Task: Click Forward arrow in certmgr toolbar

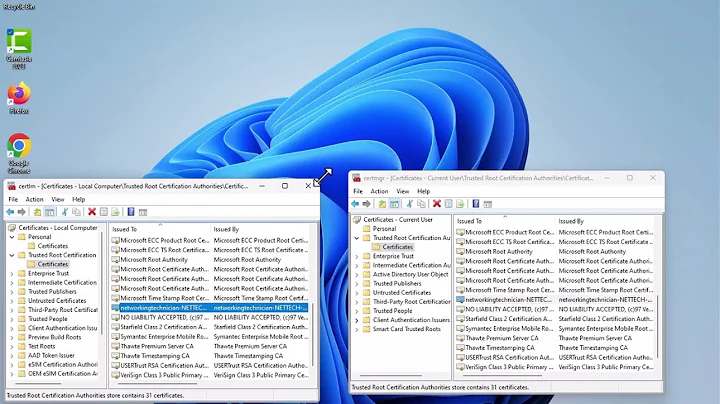Action: 366,204
